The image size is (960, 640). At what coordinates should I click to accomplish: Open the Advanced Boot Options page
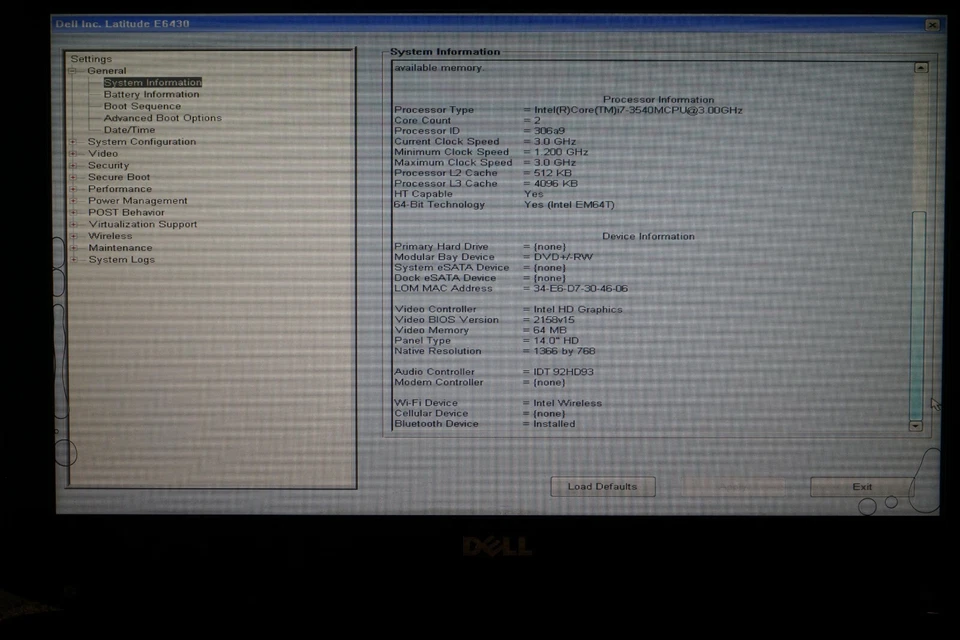pos(162,117)
